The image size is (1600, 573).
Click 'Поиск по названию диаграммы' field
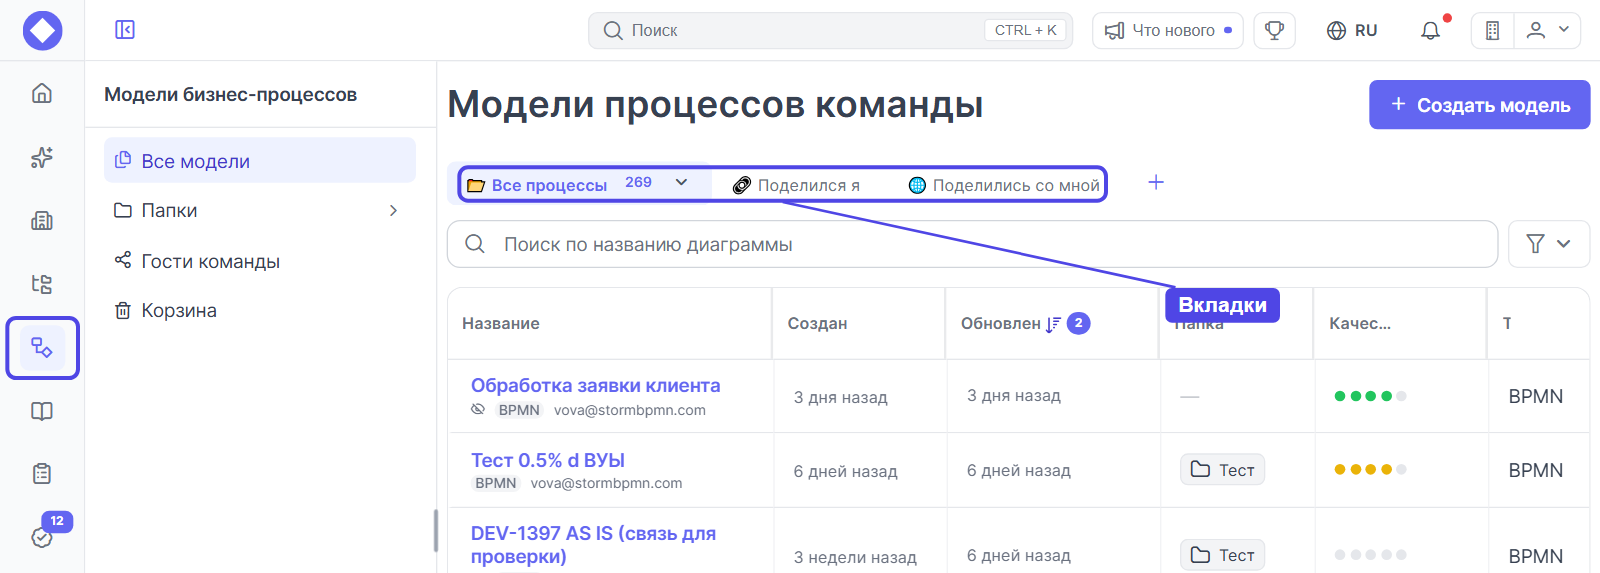972,244
